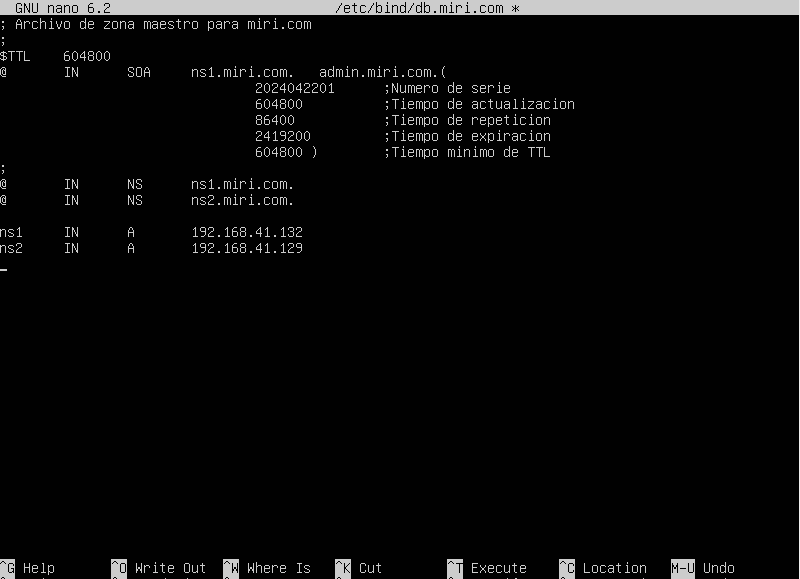Click the value 2419200 for expiration time

pyautogui.click(x=282, y=136)
